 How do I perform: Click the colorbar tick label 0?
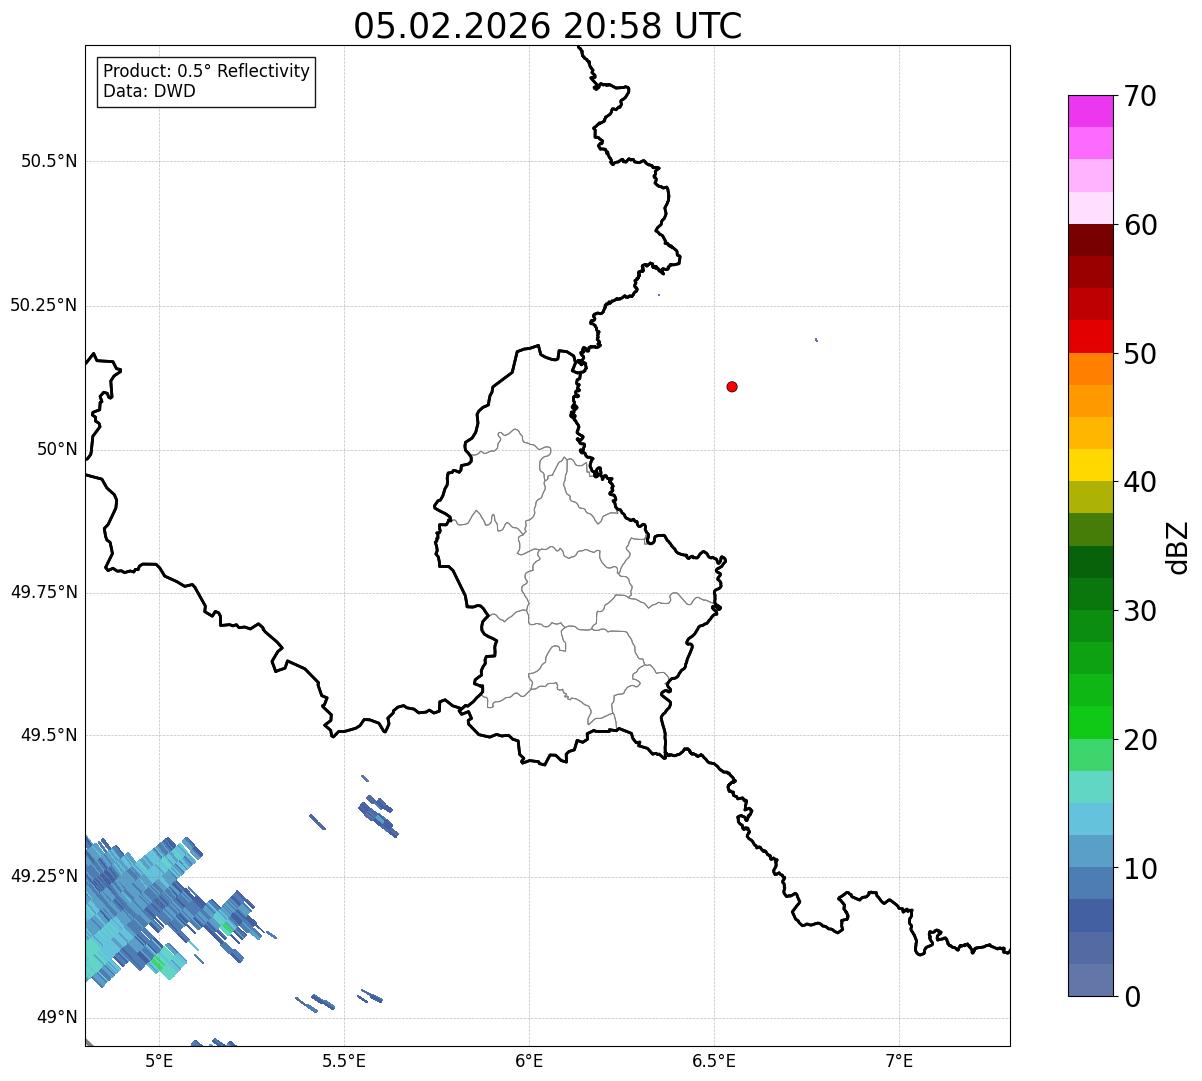[x=1132, y=997]
